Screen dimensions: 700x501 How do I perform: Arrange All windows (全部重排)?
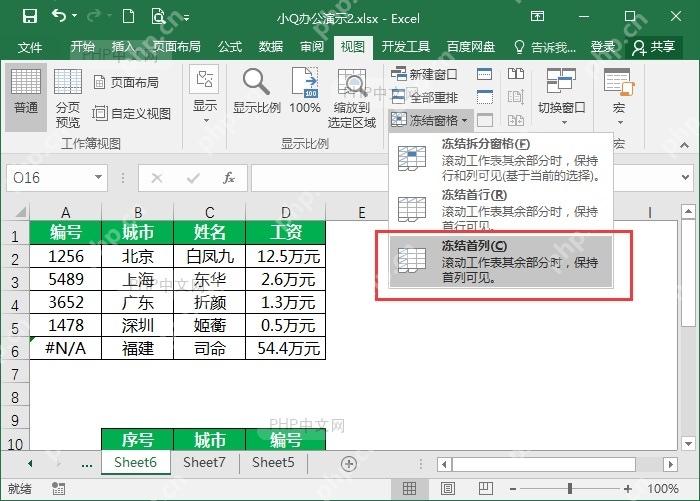[x=424, y=97]
